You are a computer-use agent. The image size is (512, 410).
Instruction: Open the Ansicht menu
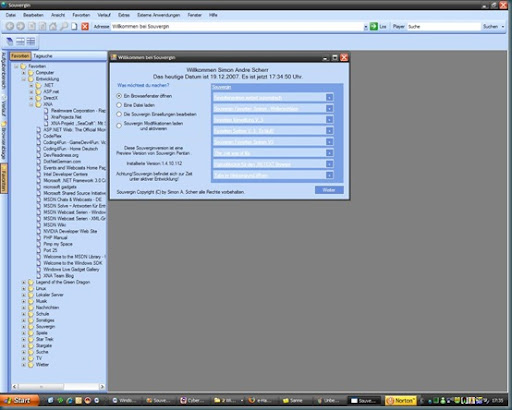(x=58, y=15)
